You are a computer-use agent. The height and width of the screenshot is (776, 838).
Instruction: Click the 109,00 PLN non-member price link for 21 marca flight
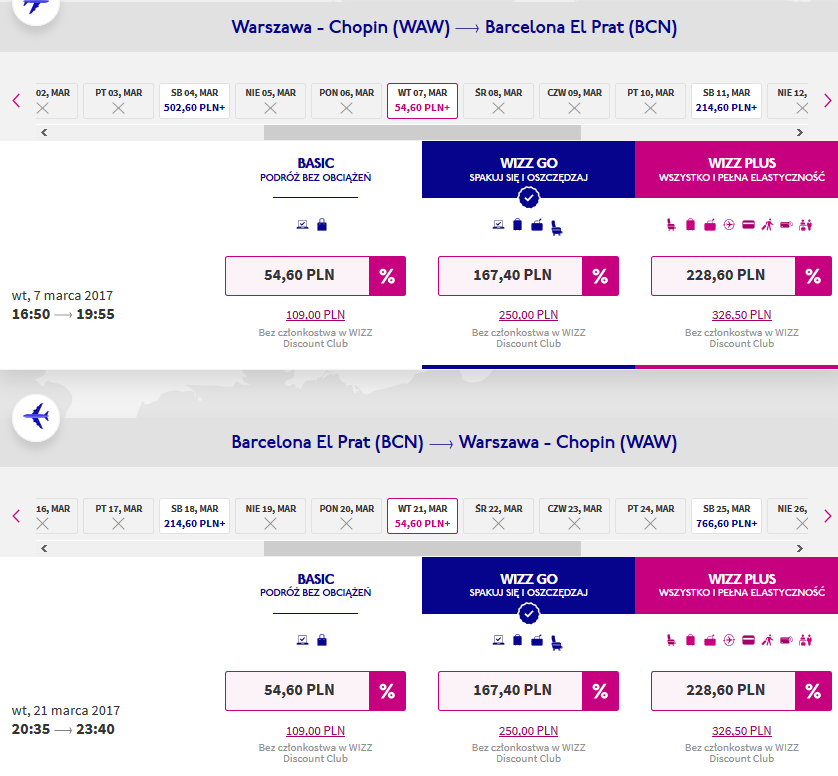pos(315,731)
